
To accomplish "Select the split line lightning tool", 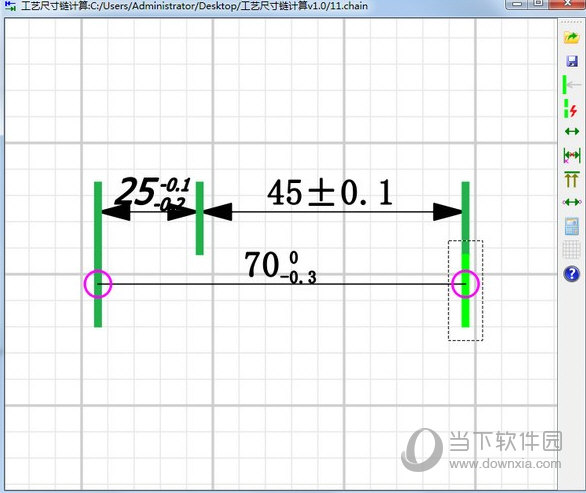I will coord(571,108).
